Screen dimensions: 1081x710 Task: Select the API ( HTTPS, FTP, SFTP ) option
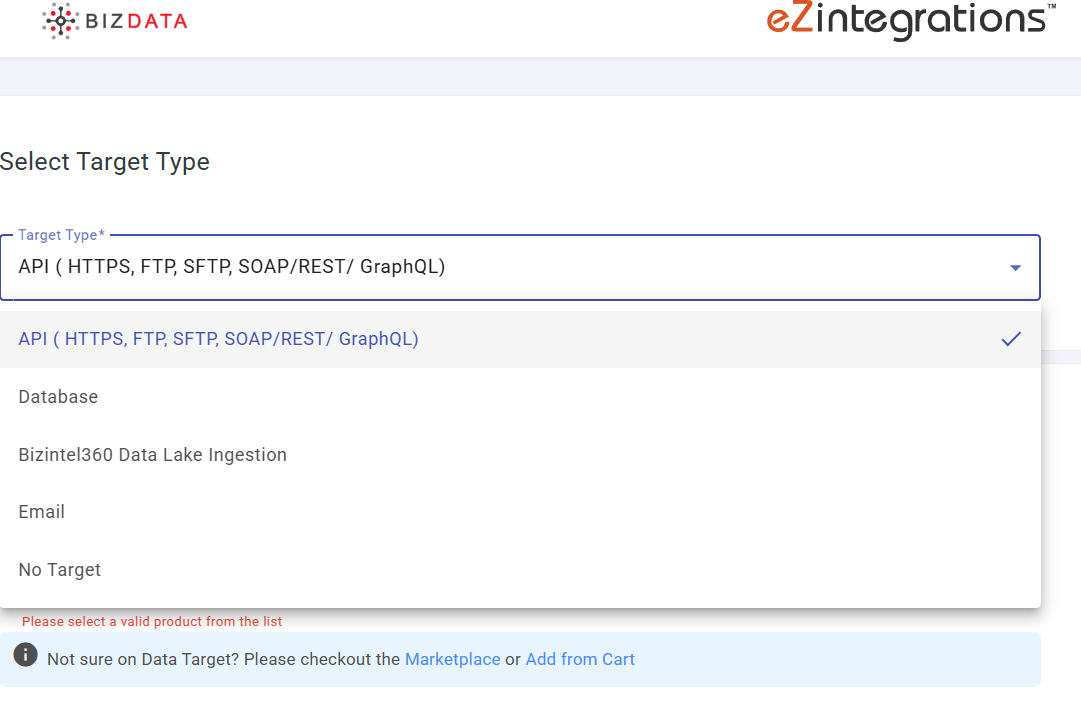pos(218,339)
